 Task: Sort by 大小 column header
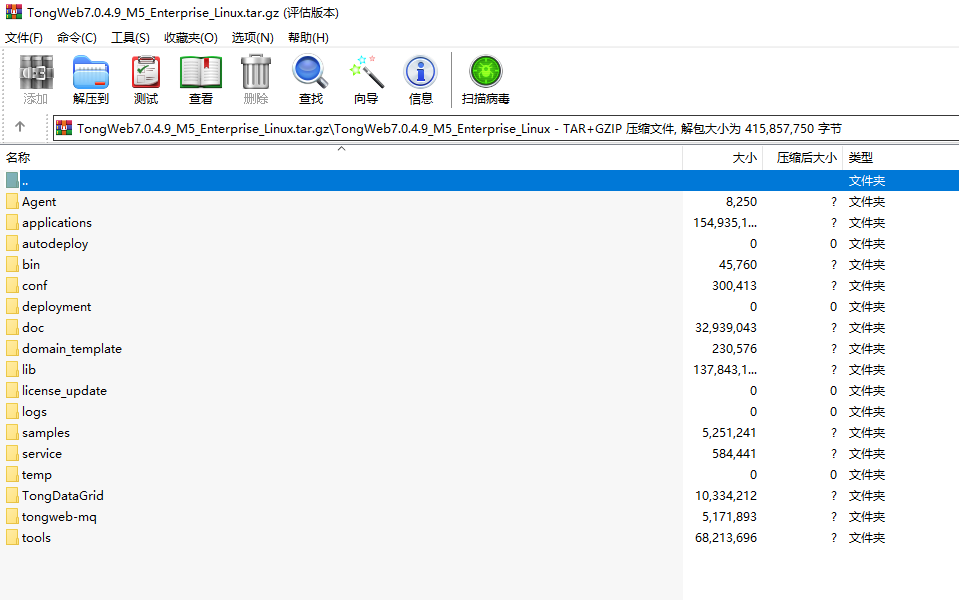[x=722, y=158]
